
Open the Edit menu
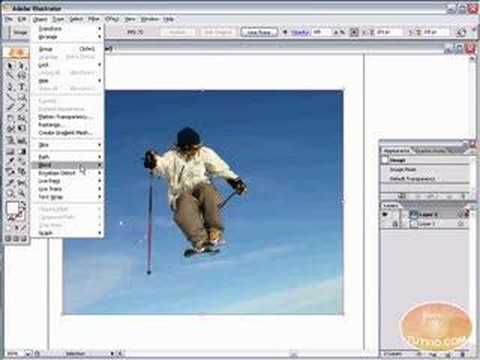(22, 19)
